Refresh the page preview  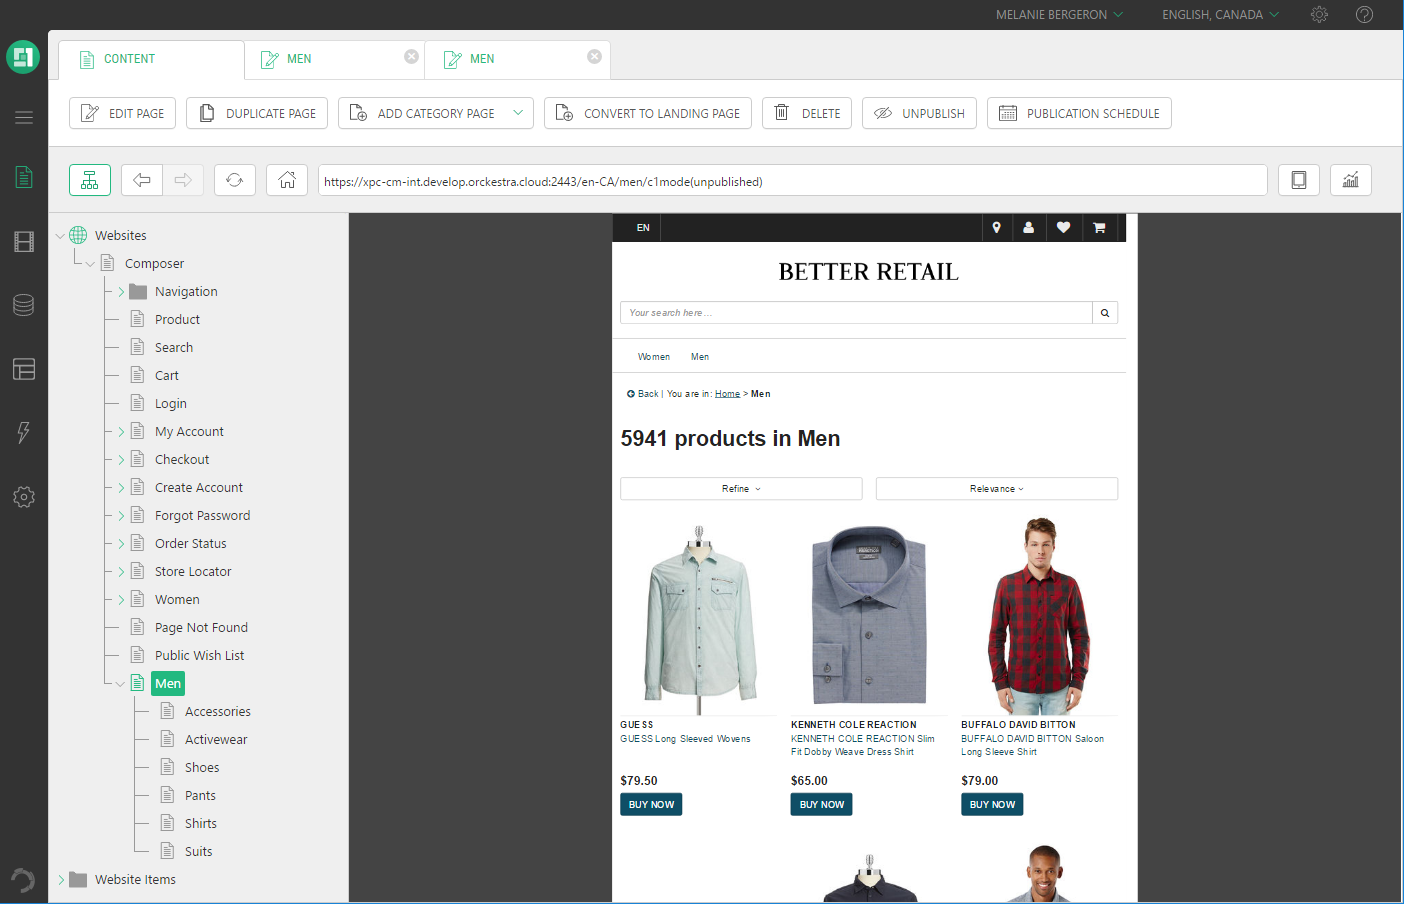click(x=234, y=180)
